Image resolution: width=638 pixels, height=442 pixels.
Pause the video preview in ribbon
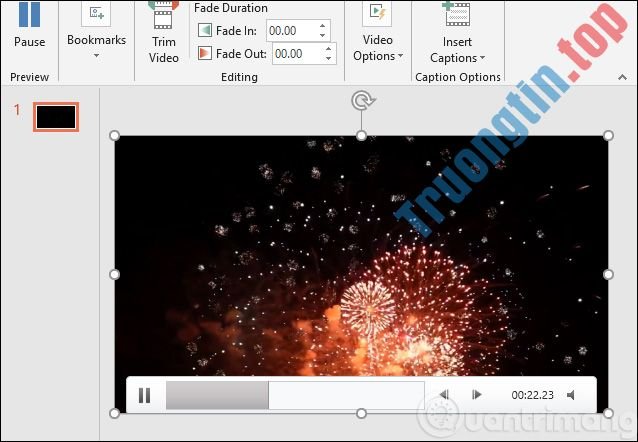click(29, 25)
